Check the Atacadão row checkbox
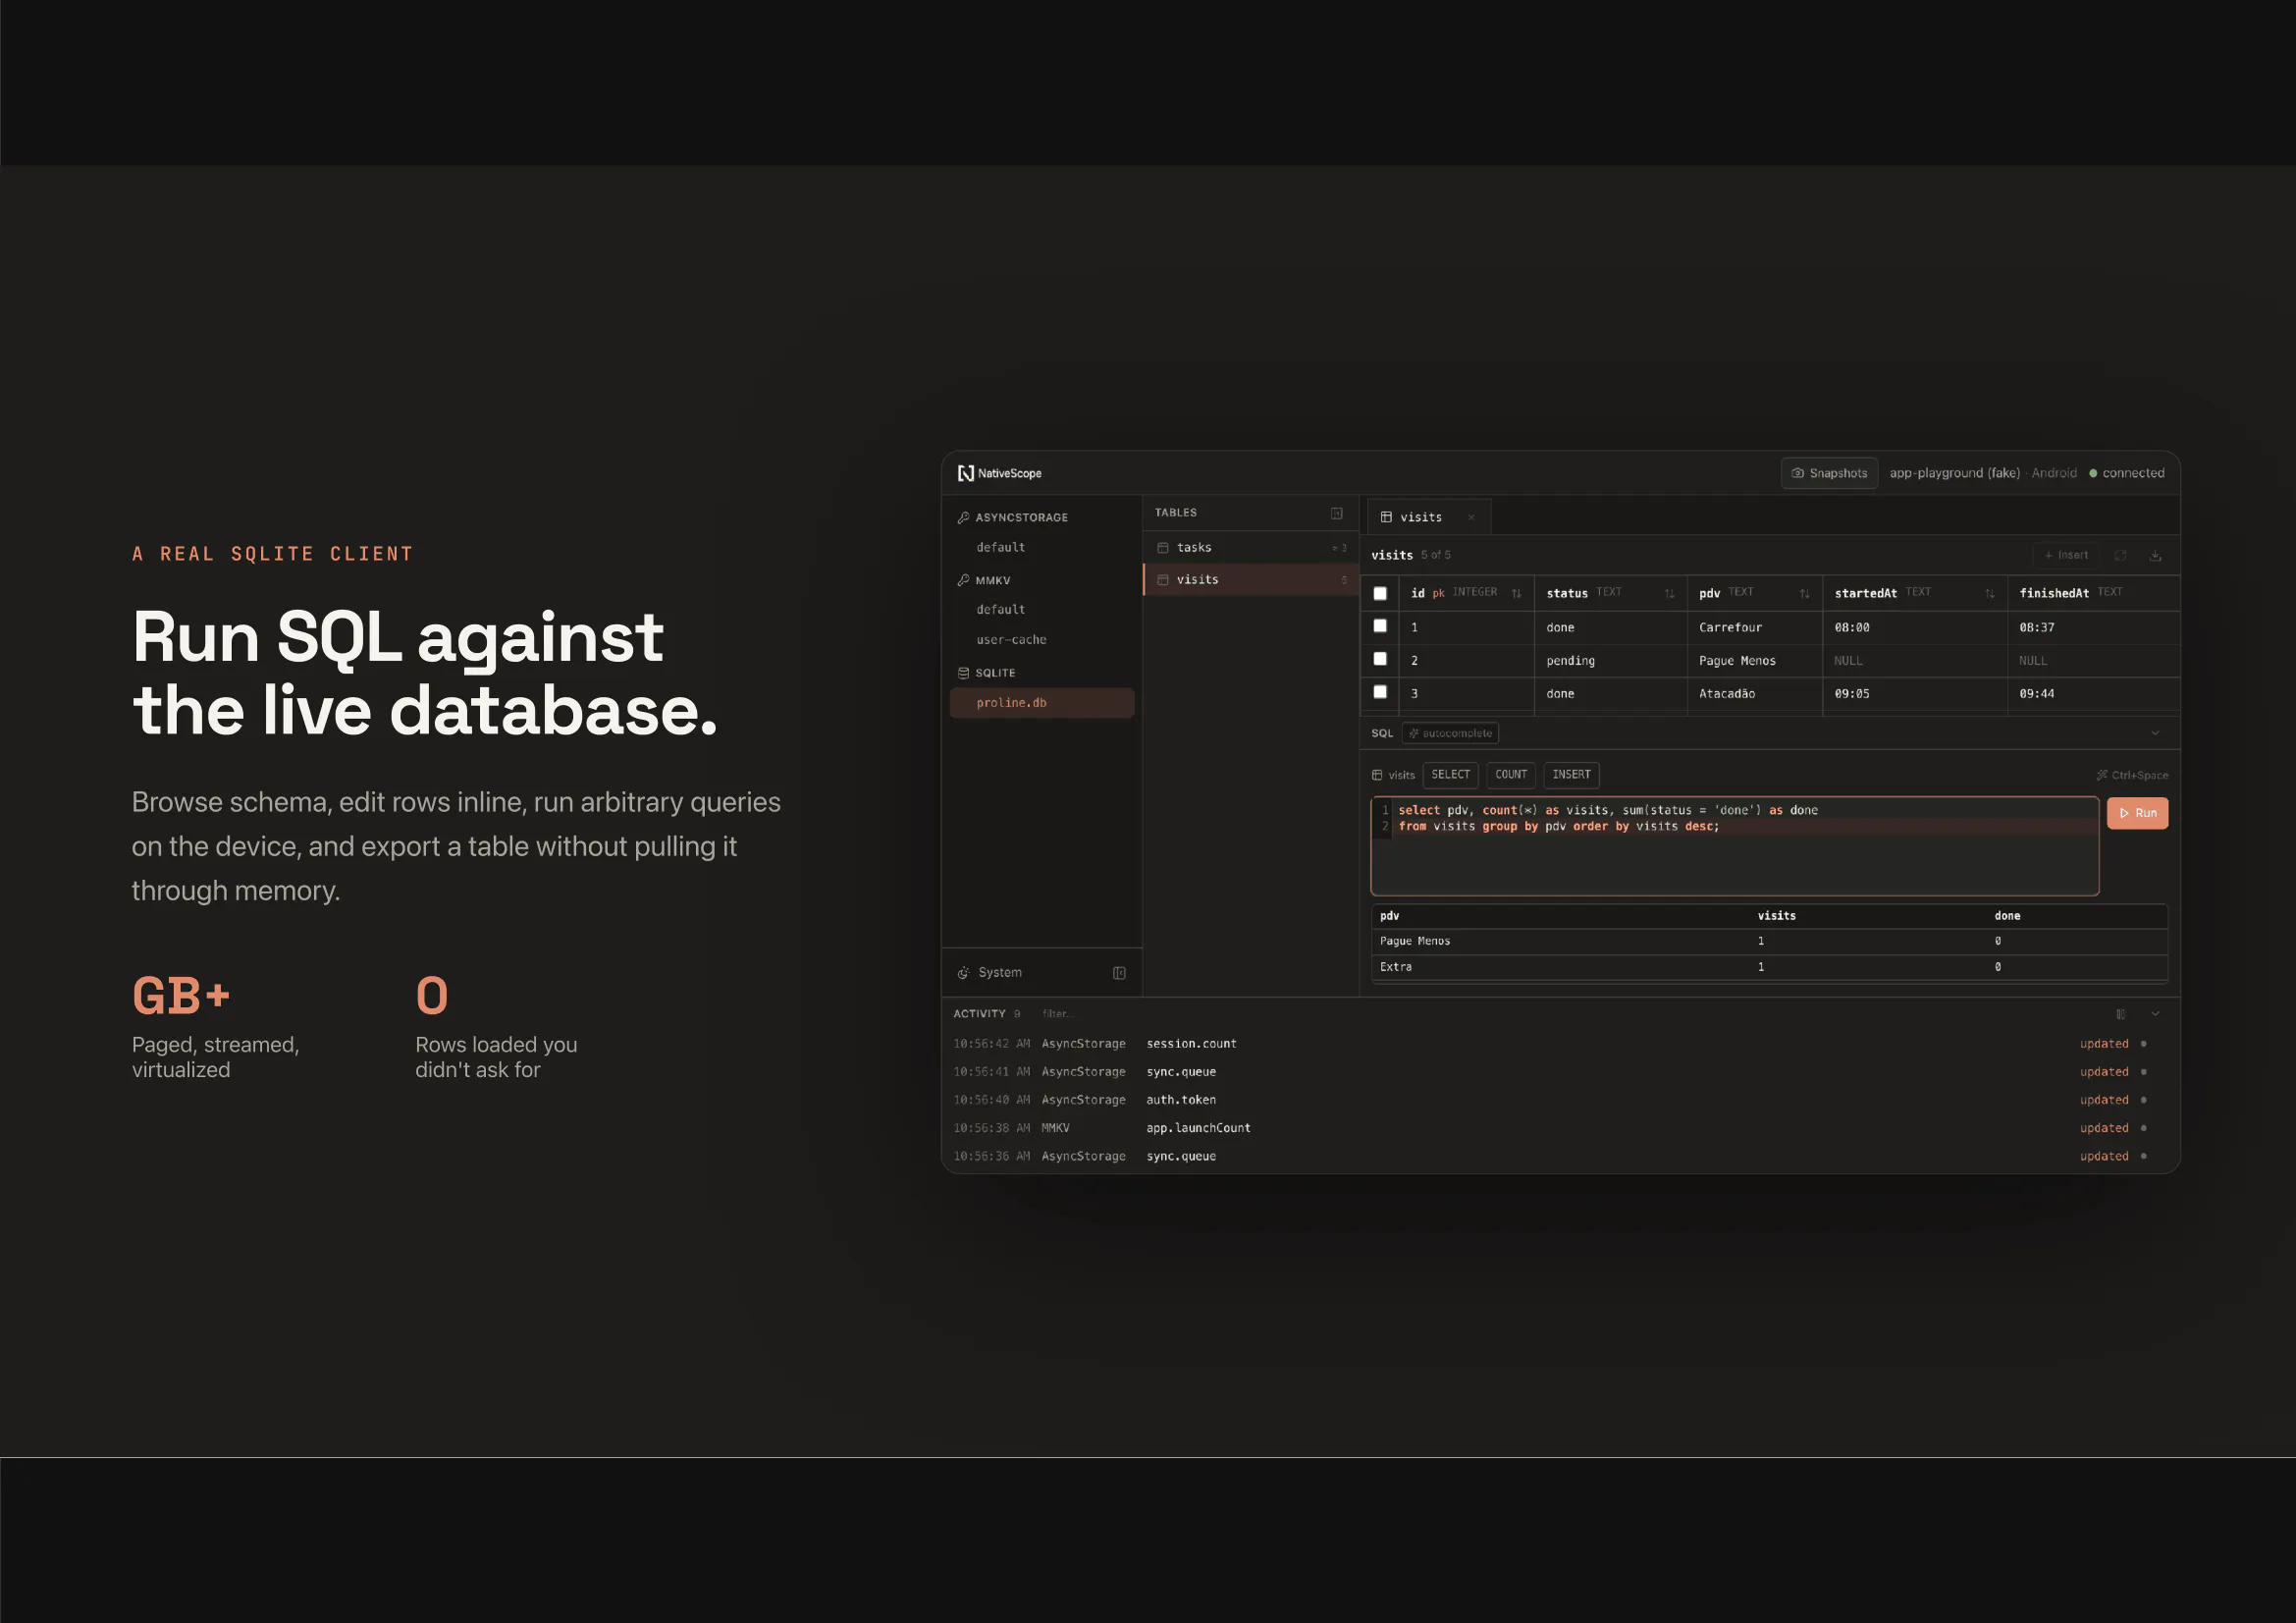This screenshot has height=1623, width=2296. pyautogui.click(x=1380, y=692)
